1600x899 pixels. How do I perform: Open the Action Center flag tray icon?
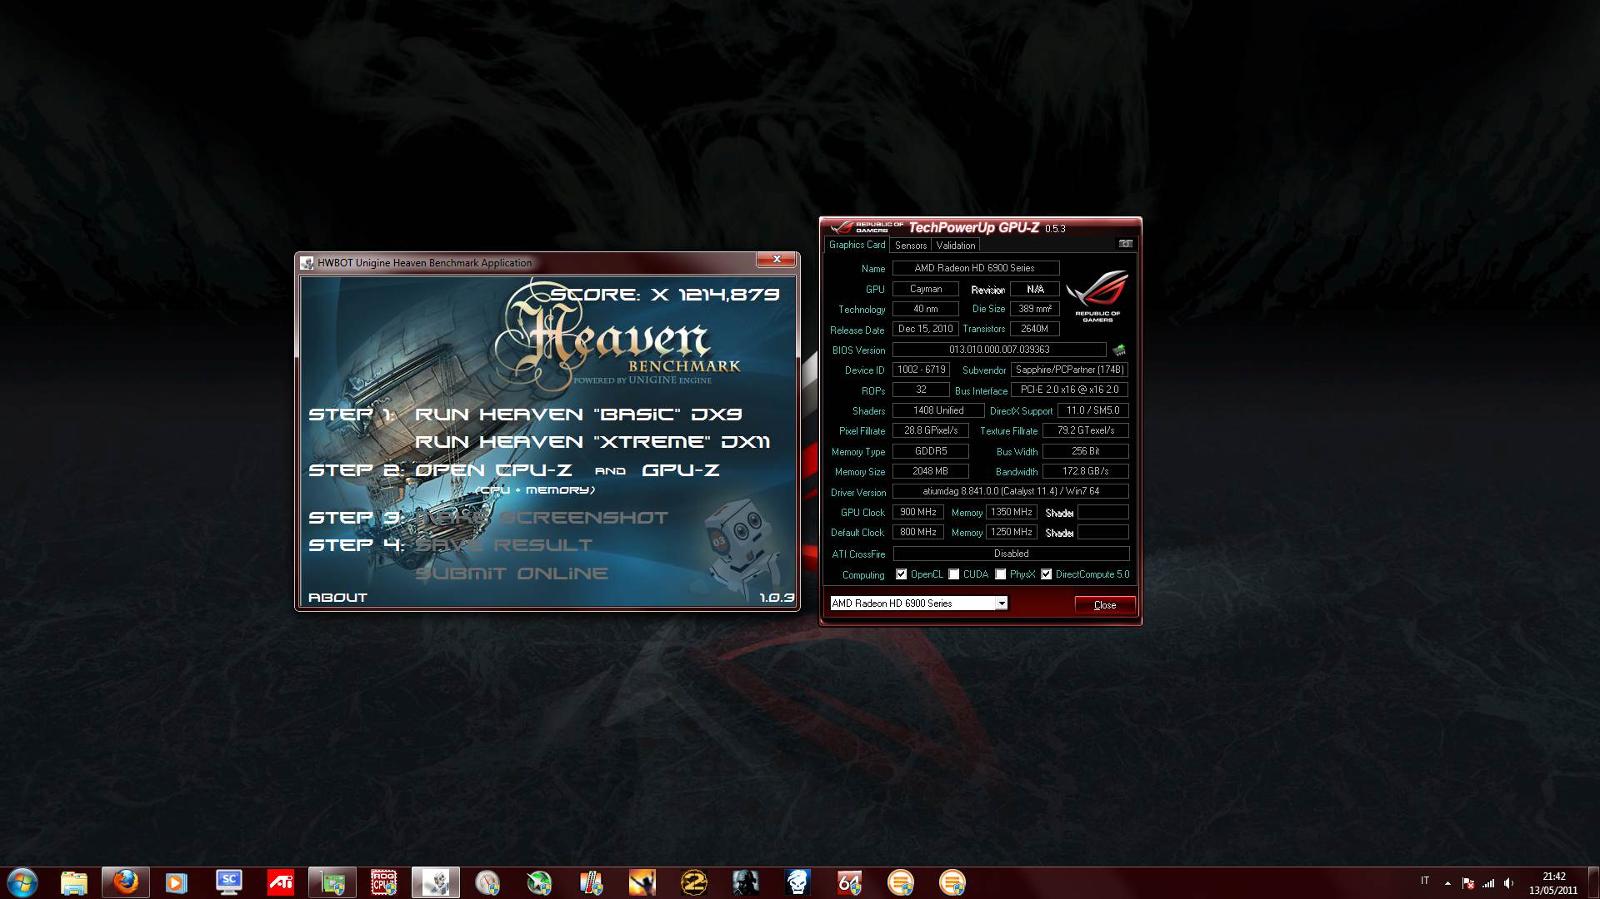(x=1468, y=883)
